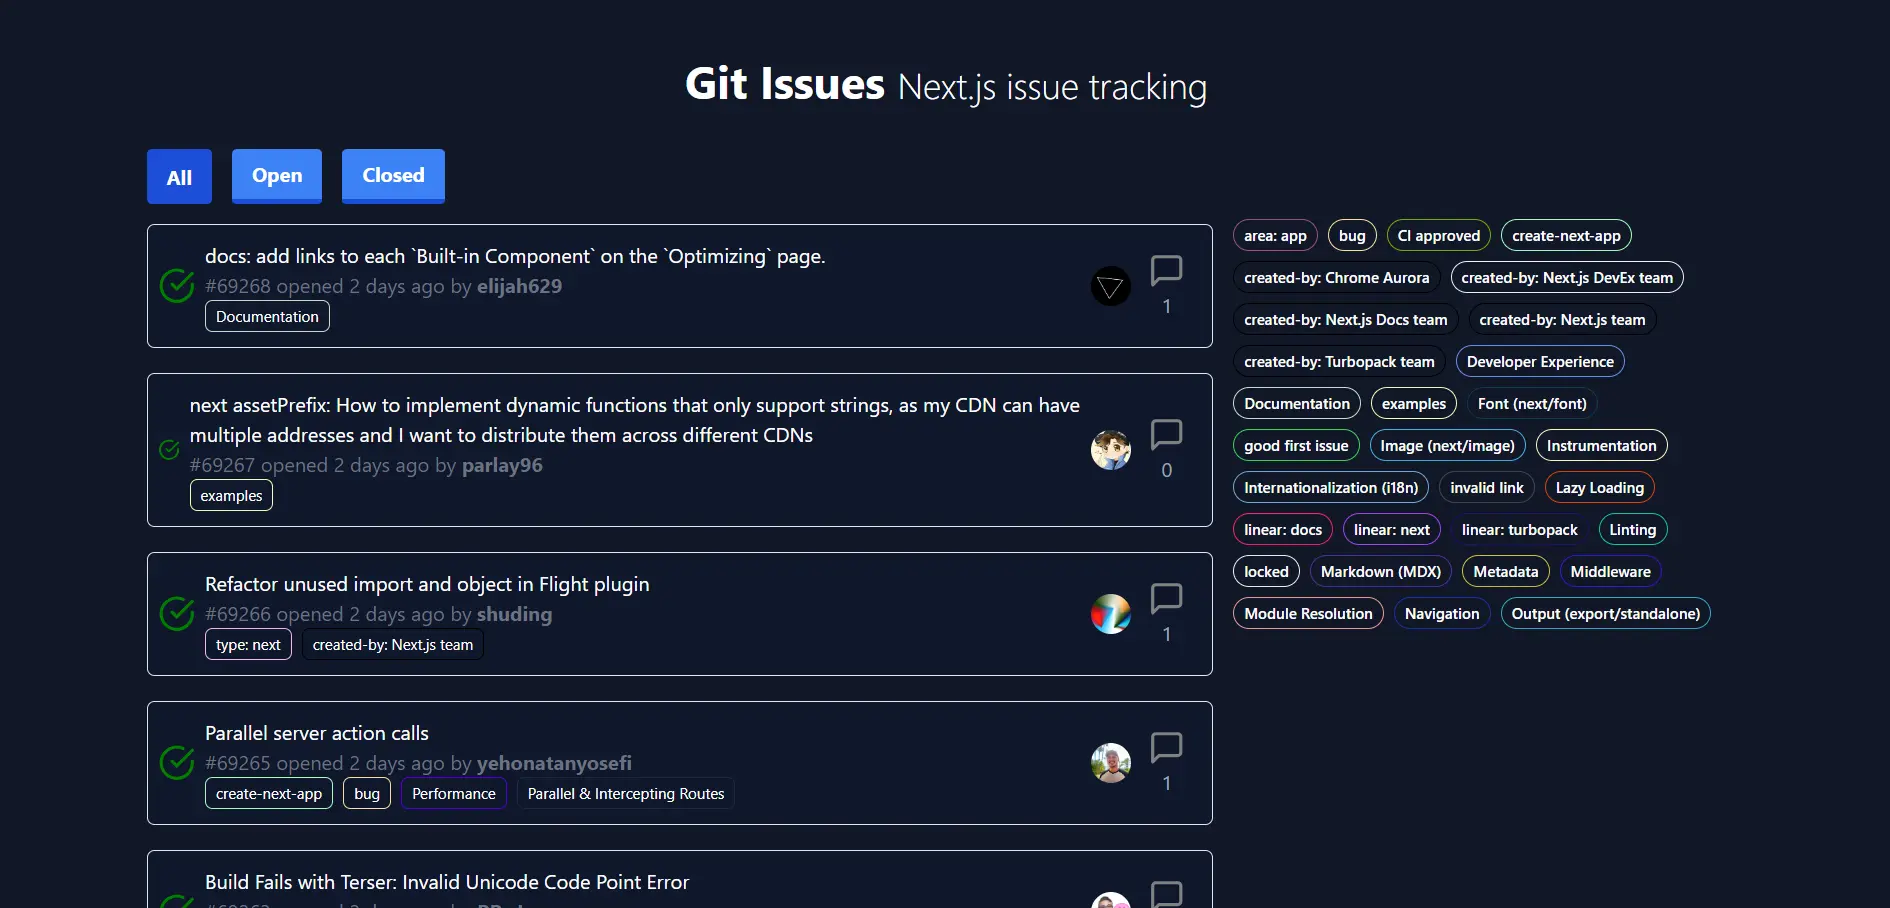Click status check icon on assetPrefix issue
This screenshot has height=908, width=1890.
pos(170,450)
